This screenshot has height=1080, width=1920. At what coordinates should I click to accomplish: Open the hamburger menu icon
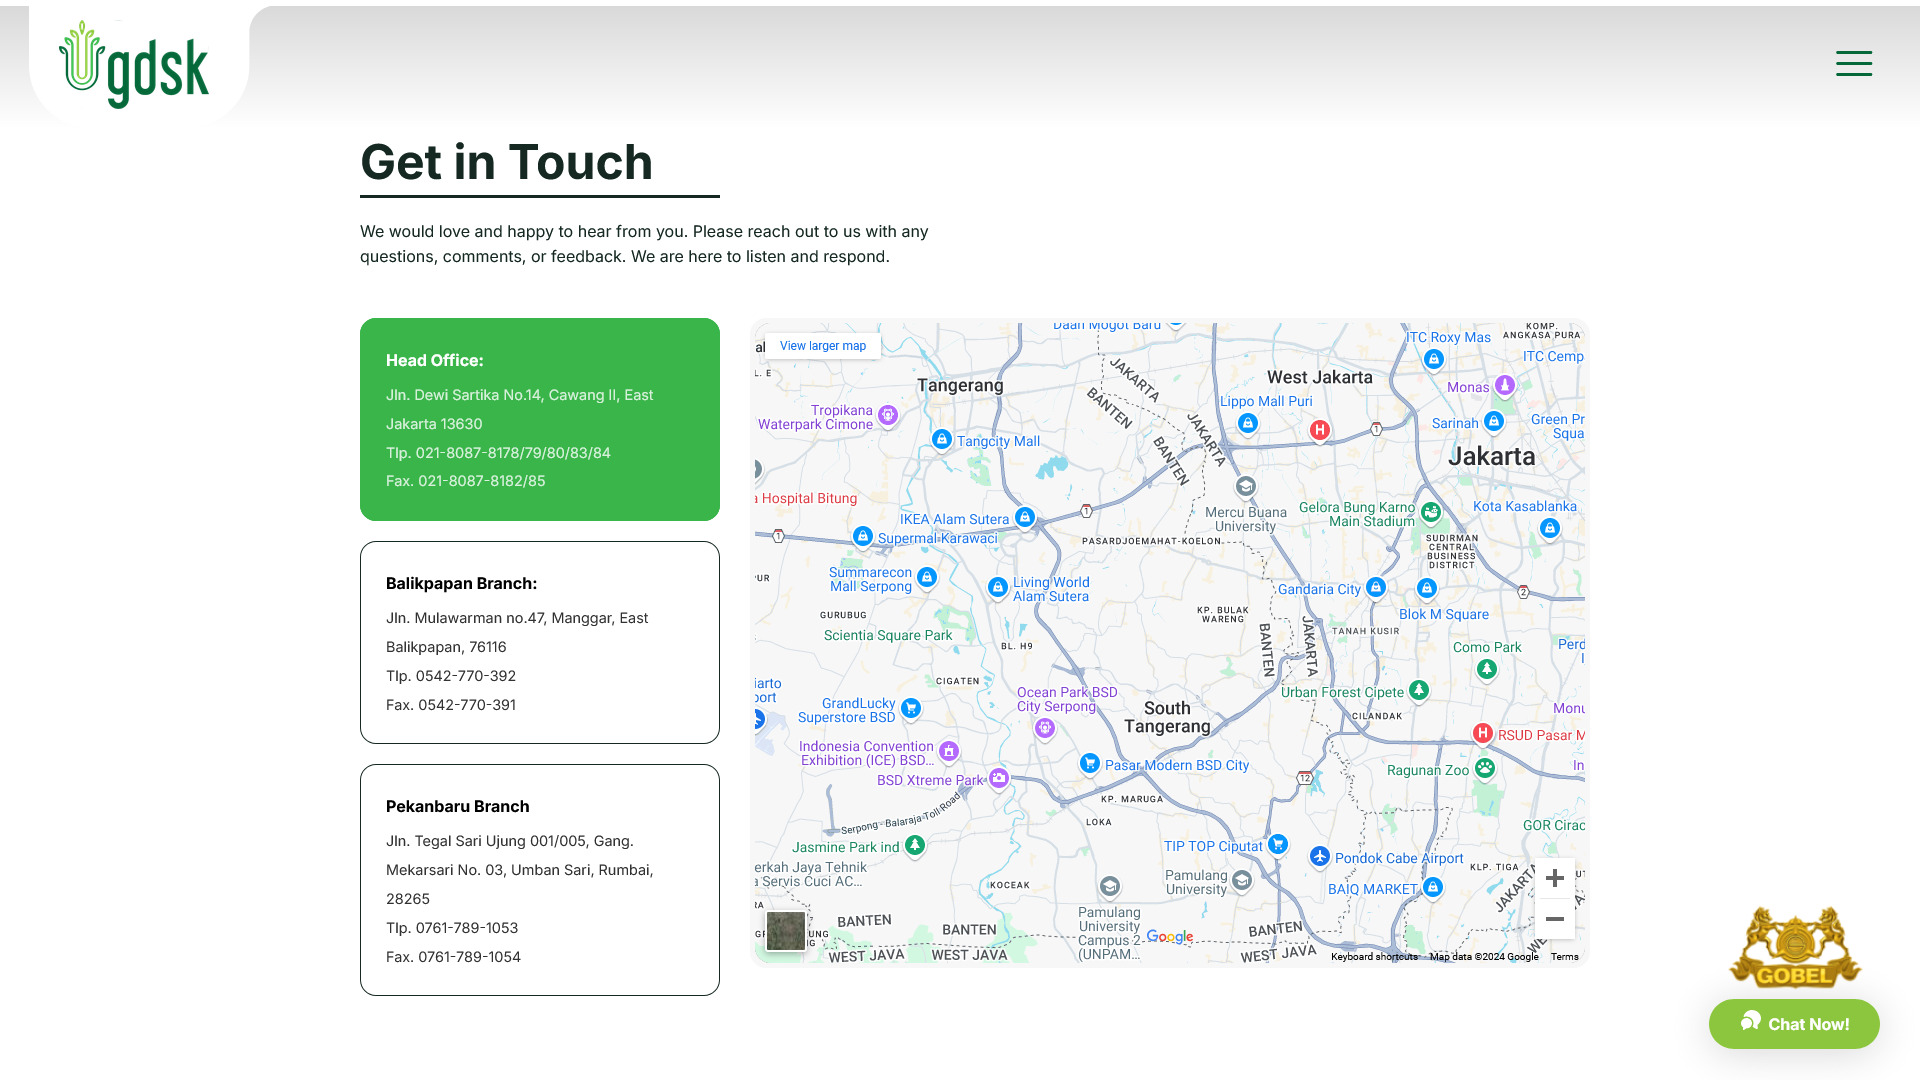point(1853,63)
